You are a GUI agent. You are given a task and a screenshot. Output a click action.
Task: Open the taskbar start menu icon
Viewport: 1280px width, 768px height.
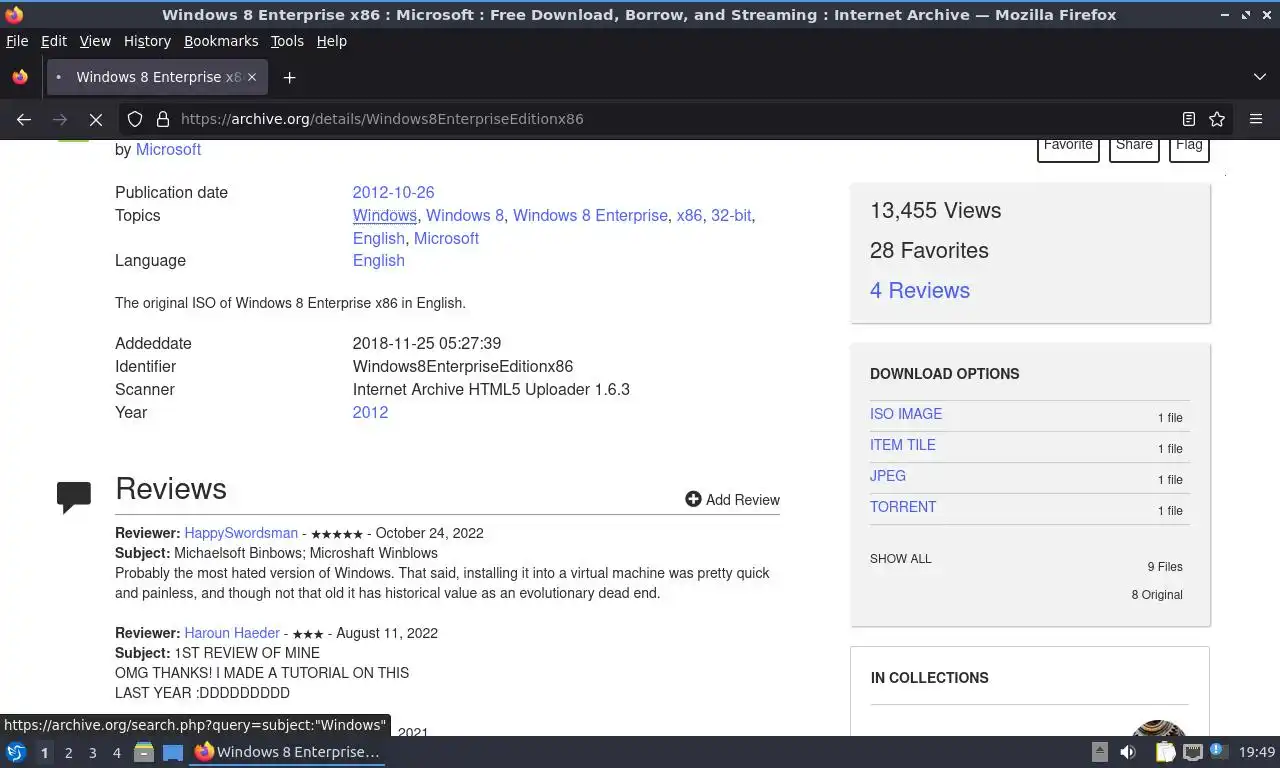[16, 752]
